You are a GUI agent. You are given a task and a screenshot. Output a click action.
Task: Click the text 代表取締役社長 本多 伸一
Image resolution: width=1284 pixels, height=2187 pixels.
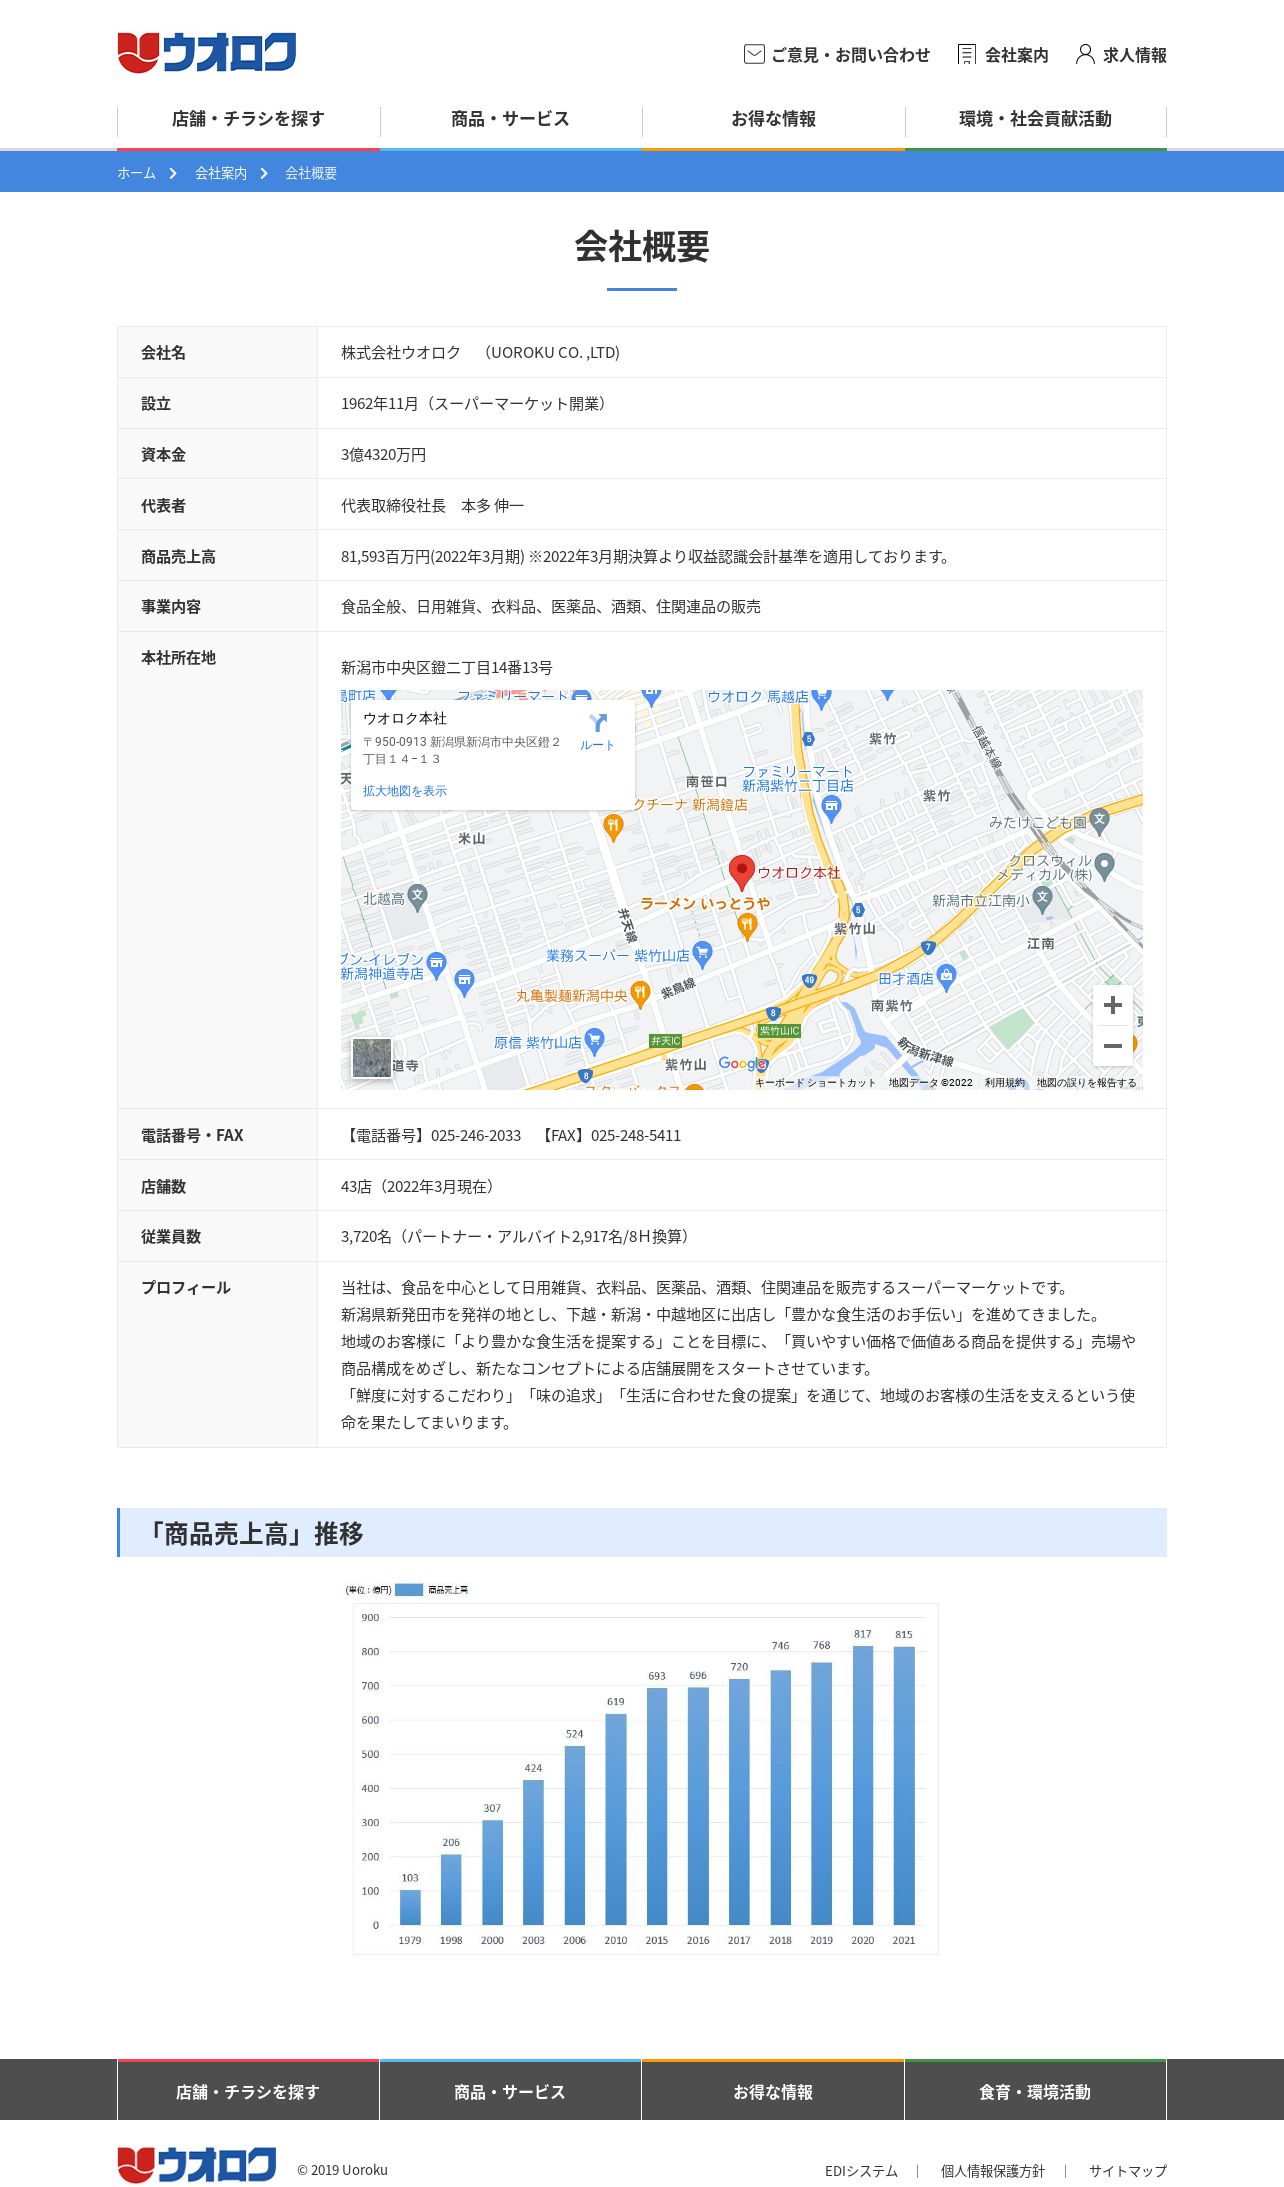click(433, 505)
